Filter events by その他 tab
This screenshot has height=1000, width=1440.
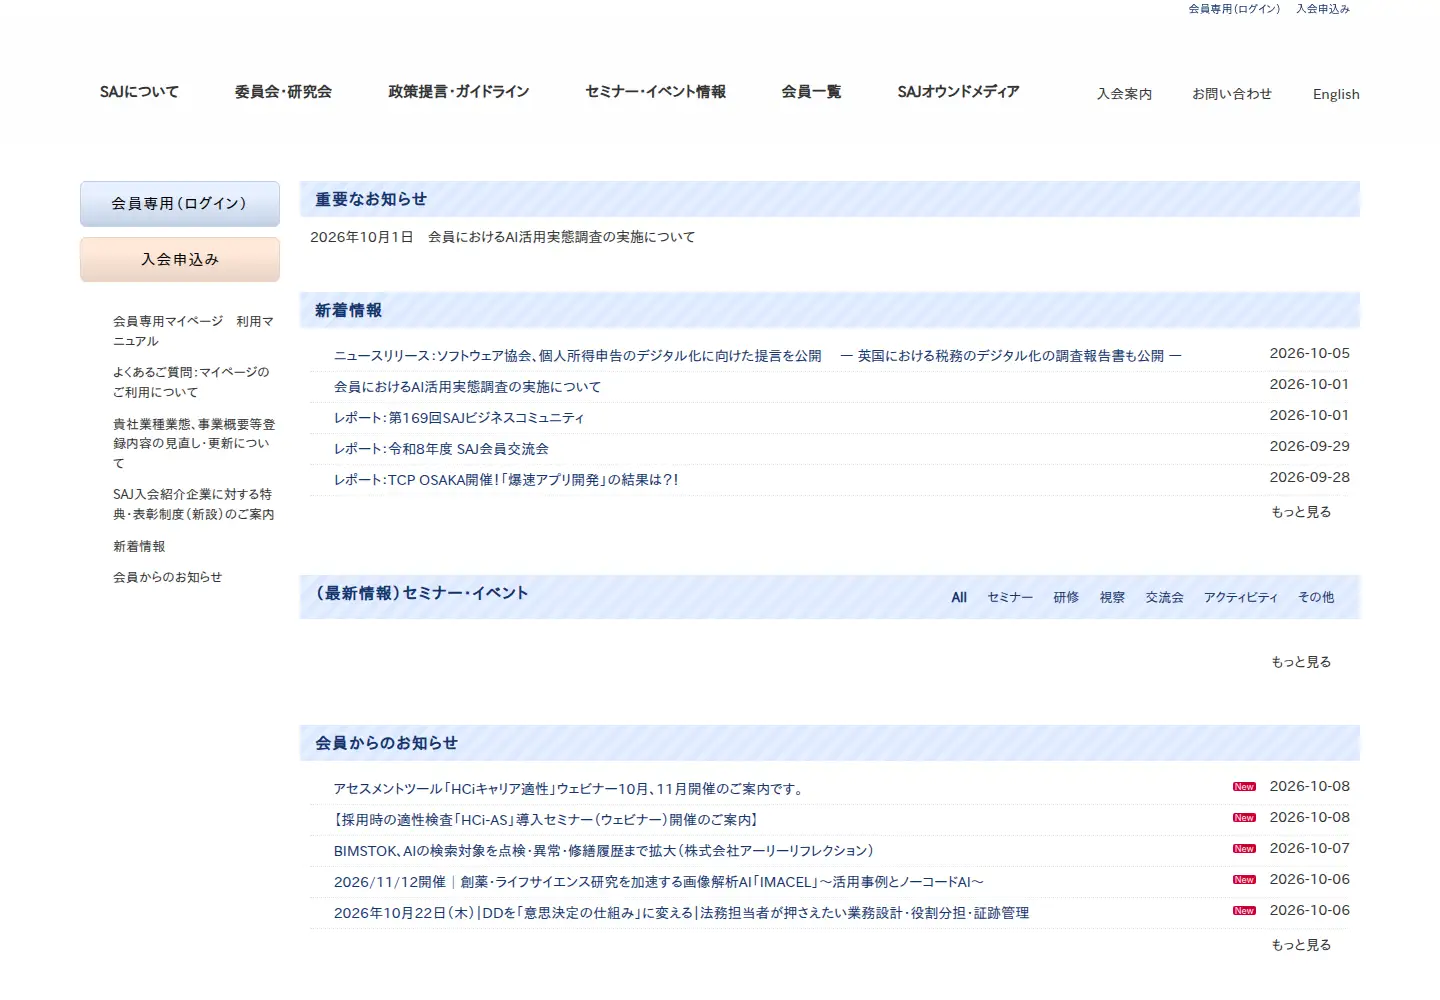1316,597
